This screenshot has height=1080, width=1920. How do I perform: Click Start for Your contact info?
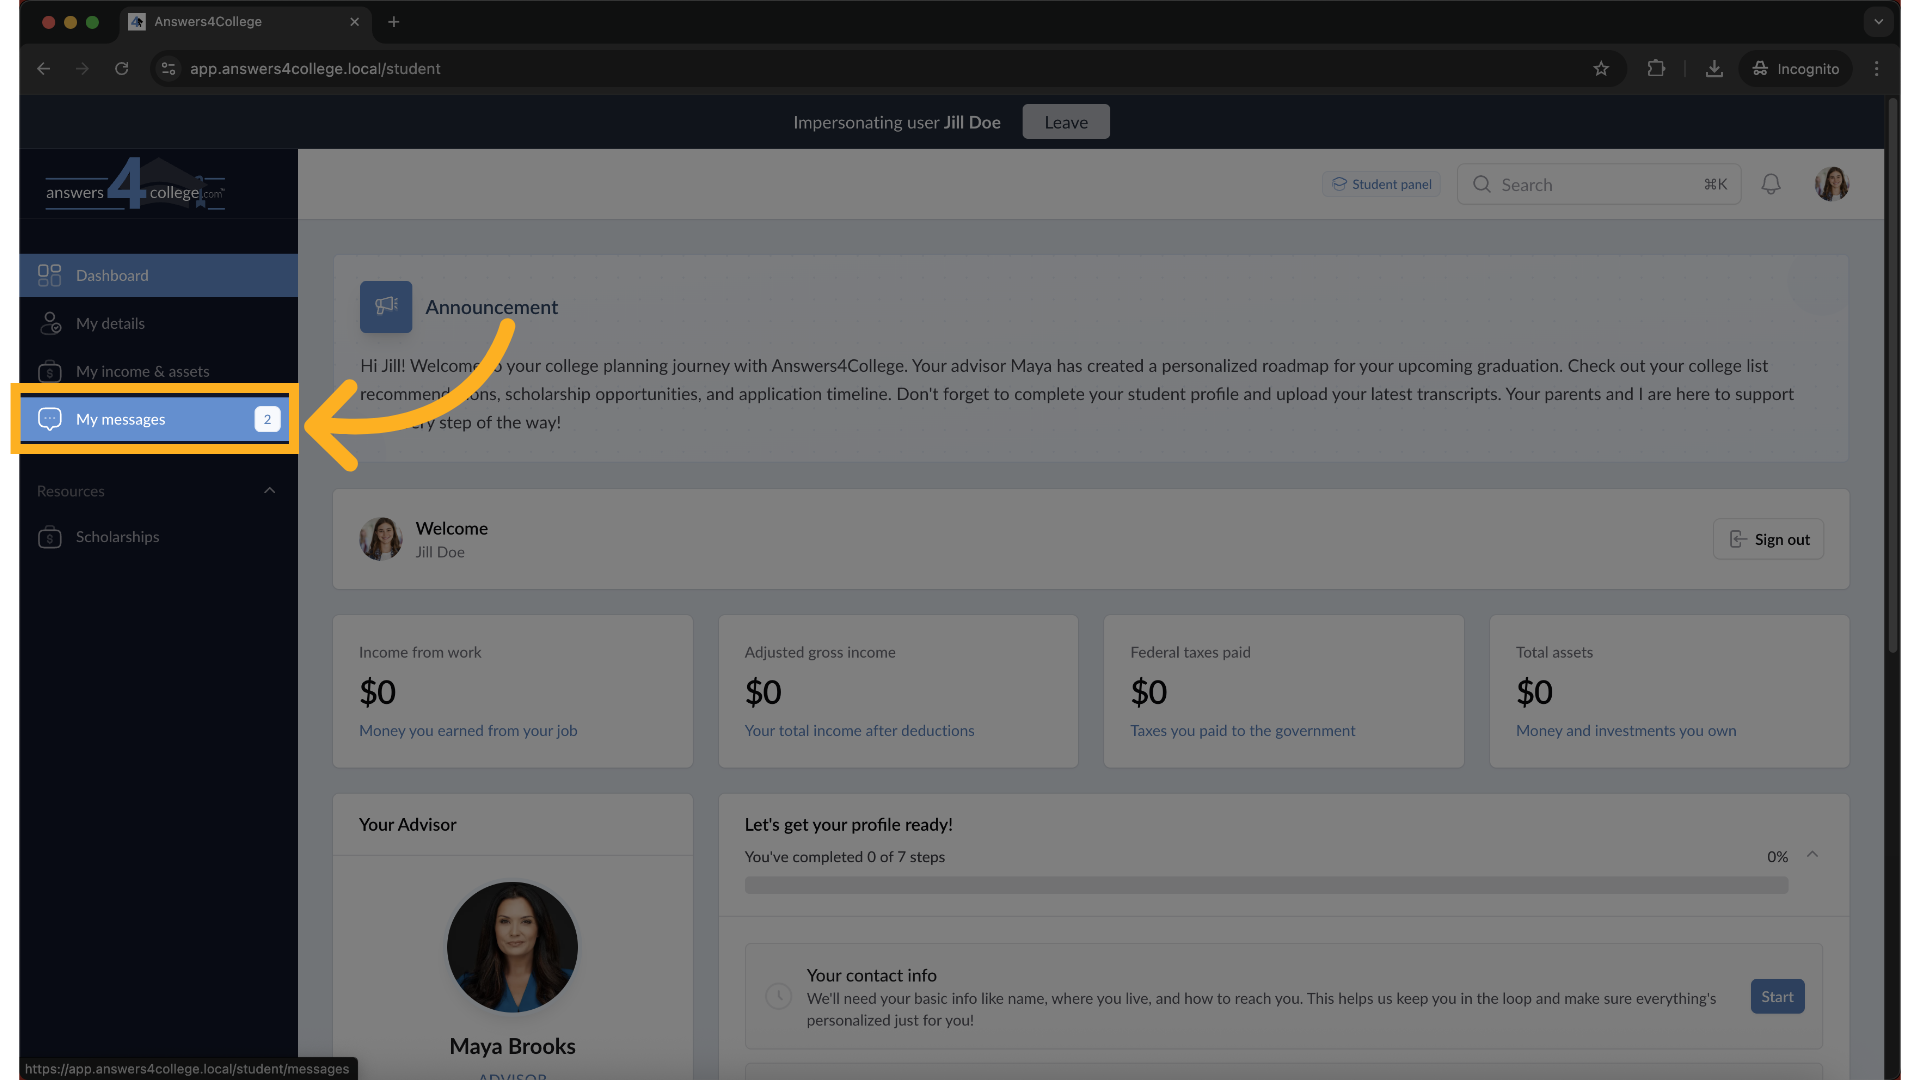coord(1777,996)
